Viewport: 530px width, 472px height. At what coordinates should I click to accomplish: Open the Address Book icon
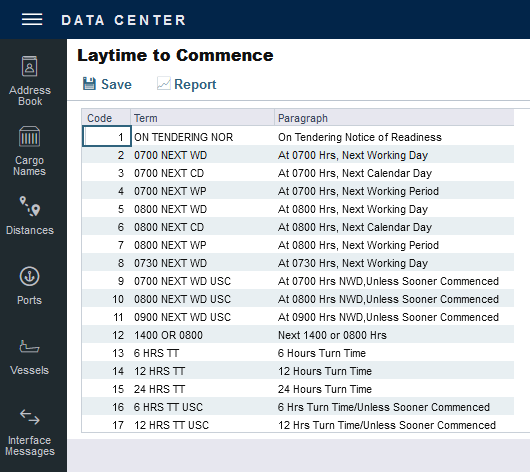[29, 66]
